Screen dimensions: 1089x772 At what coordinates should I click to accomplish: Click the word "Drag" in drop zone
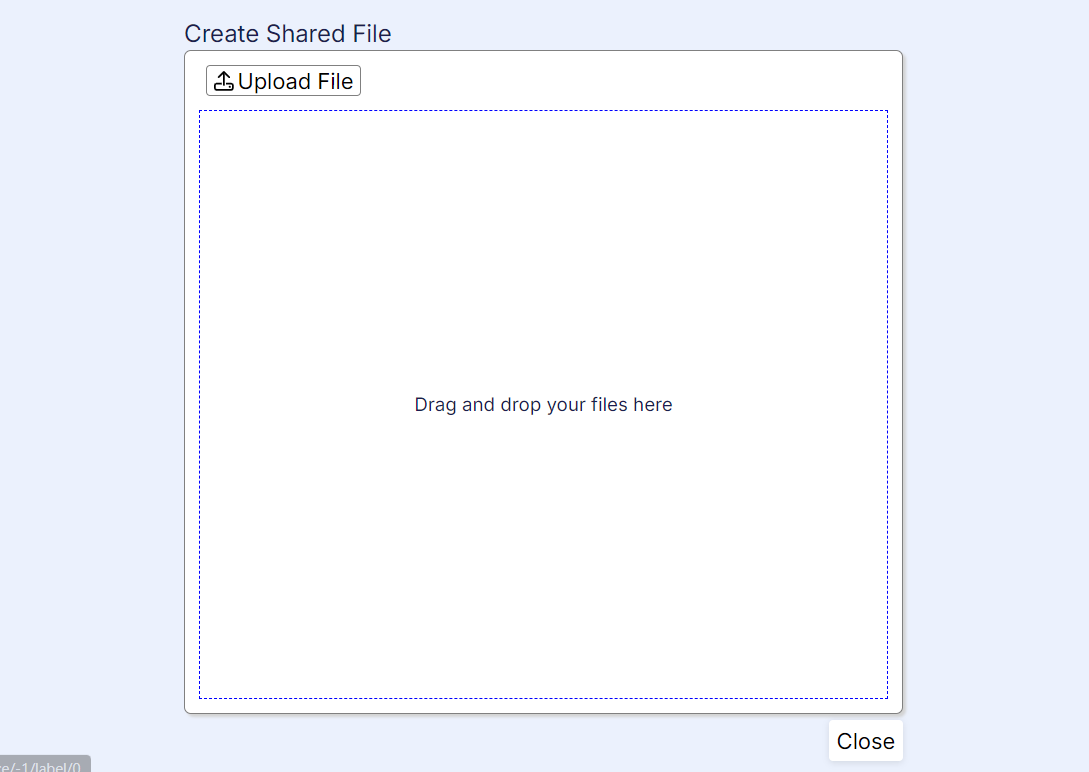(435, 405)
